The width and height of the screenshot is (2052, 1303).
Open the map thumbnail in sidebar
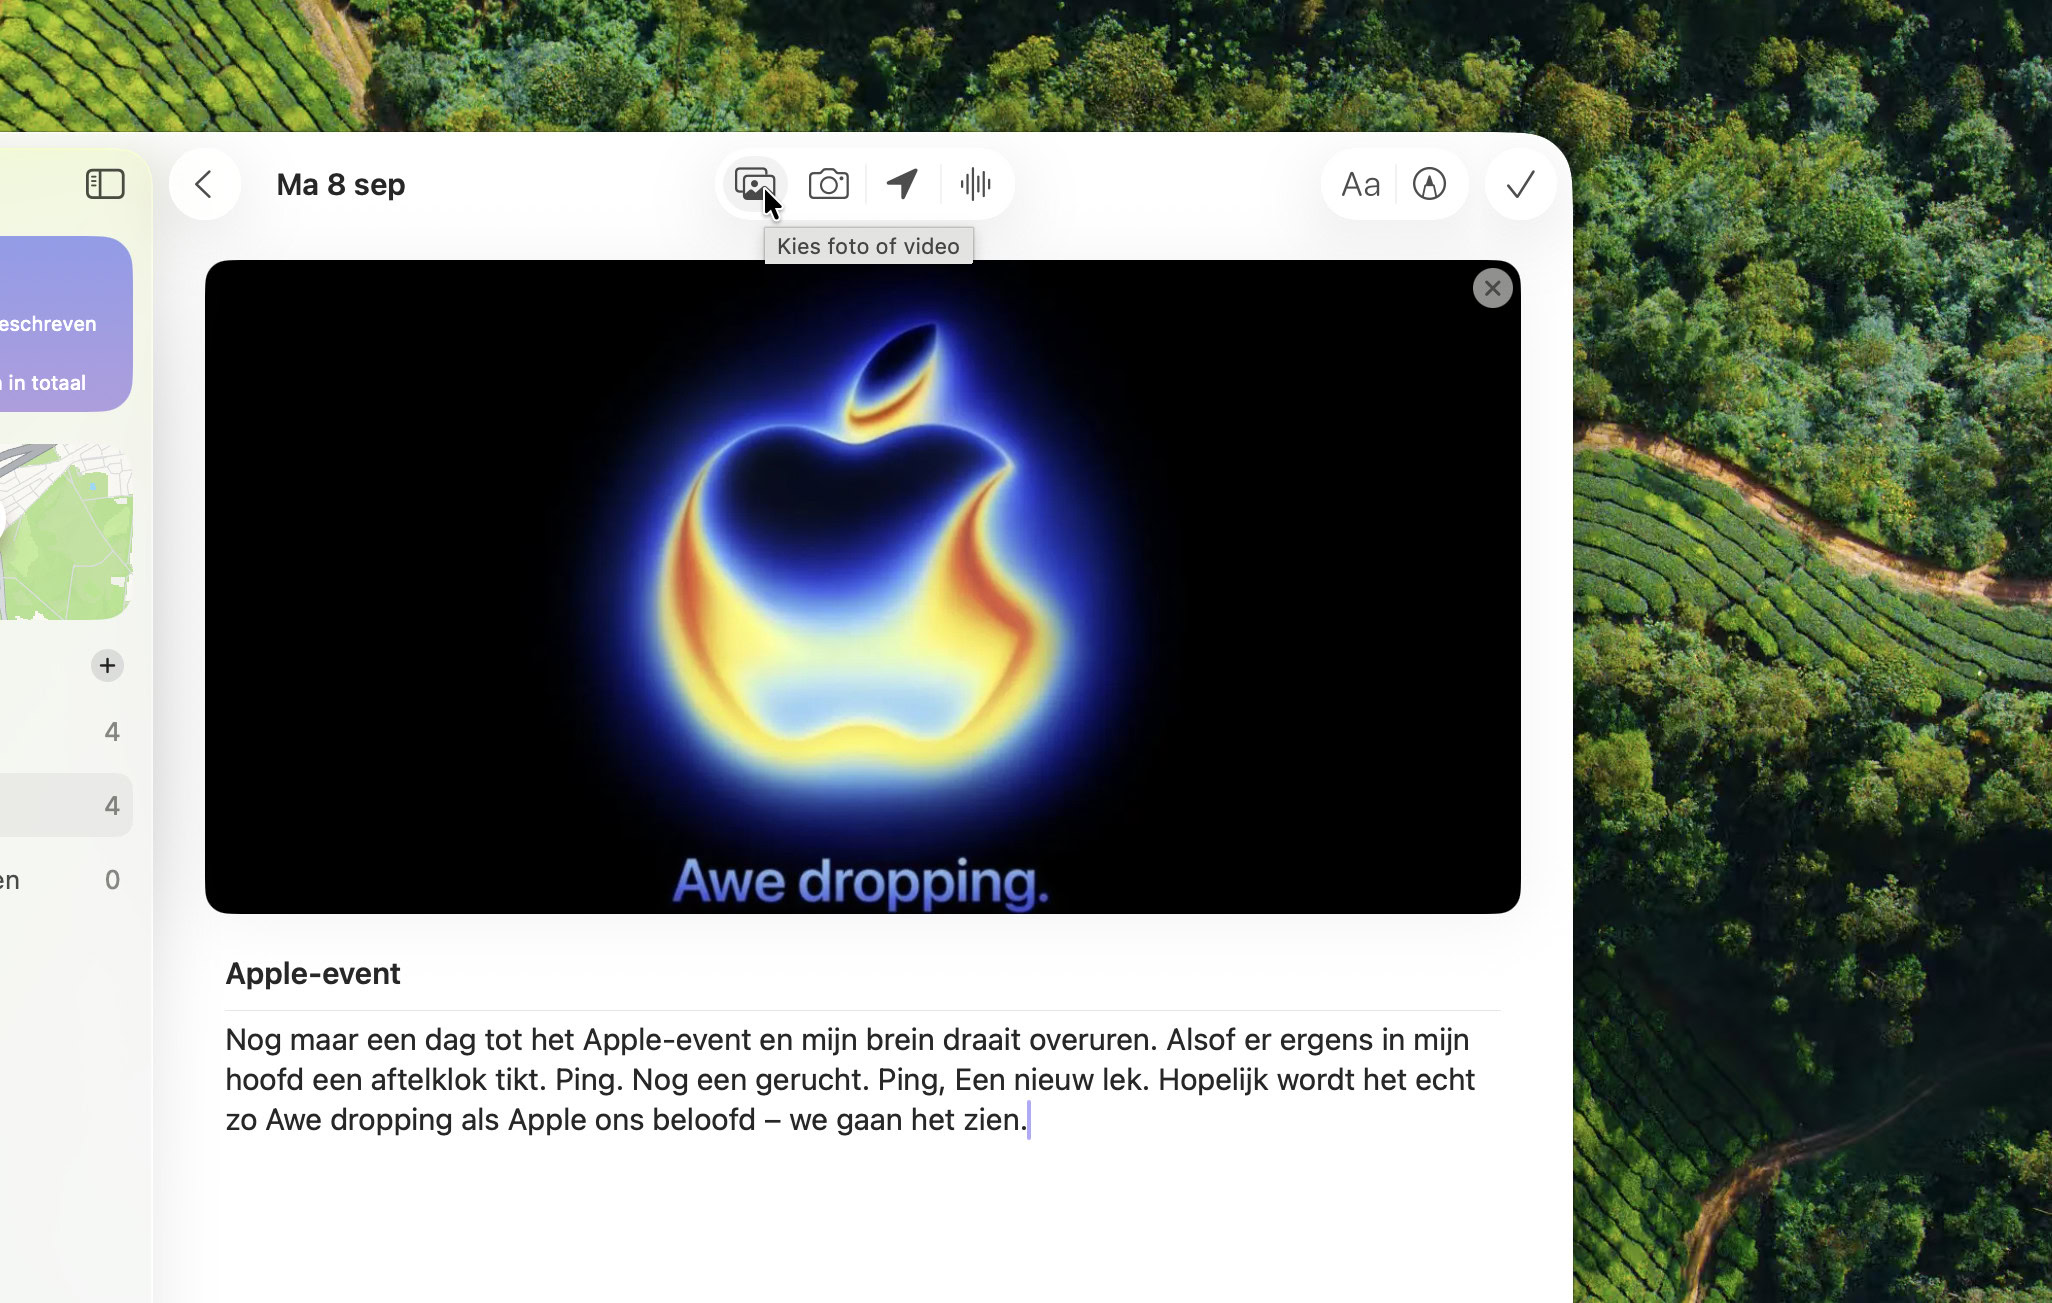[66, 532]
